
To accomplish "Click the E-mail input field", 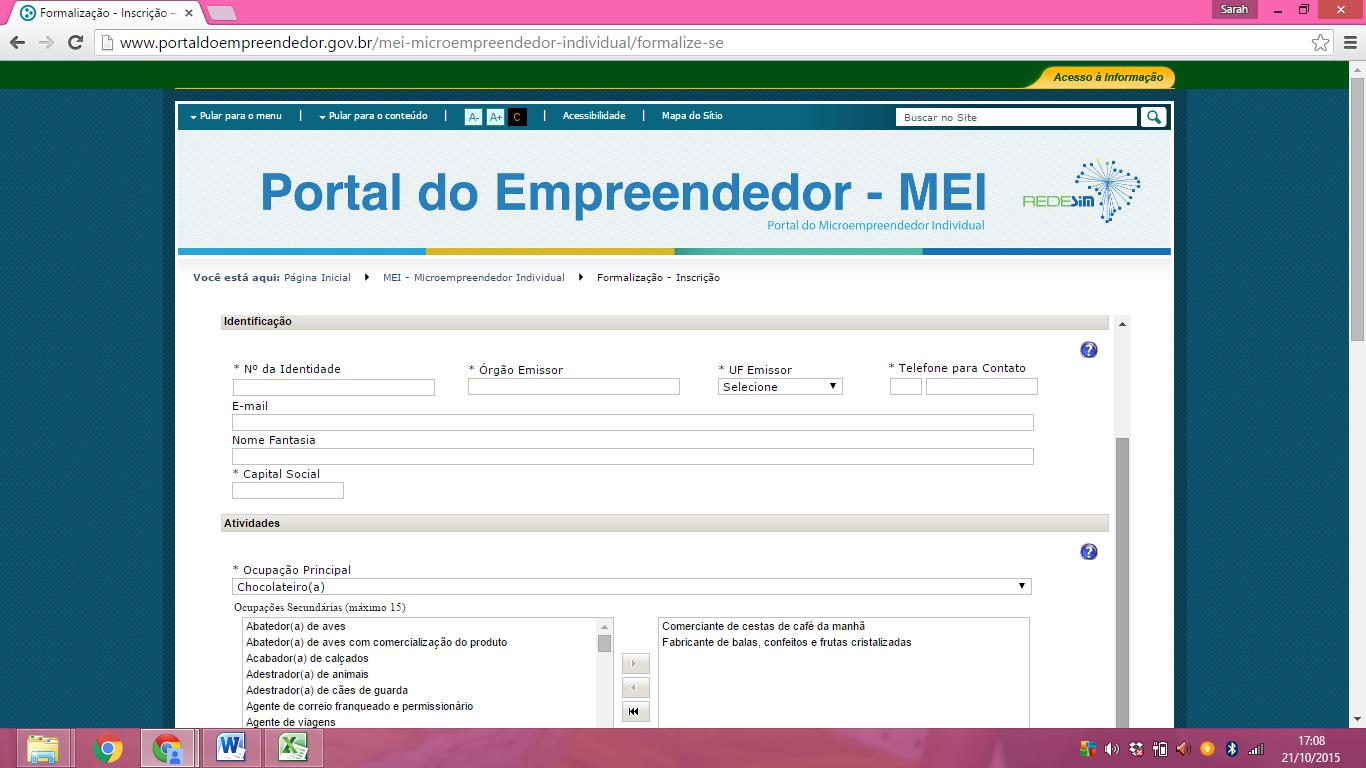I will point(633,423).
